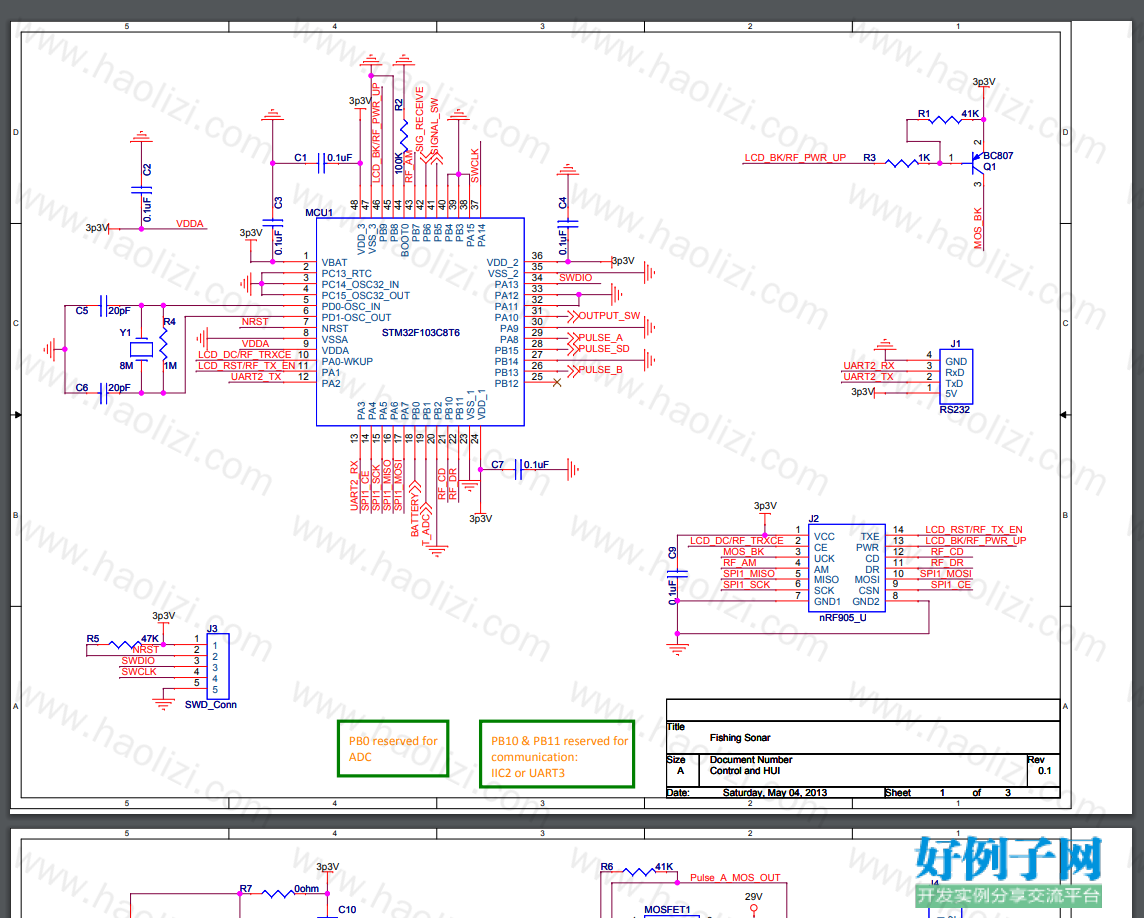Click the date Saturday, May 04, 2013
The width and height of the screenshot is (1144, 918).
click(775, 792)
